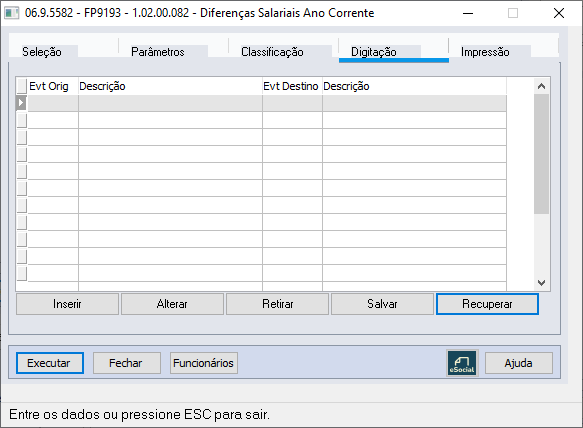Open help with the Ajuda button

click(518, 363)
